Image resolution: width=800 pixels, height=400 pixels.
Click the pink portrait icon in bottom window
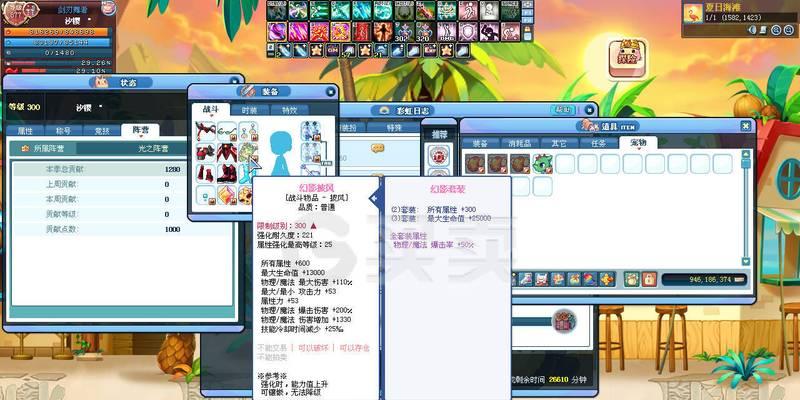pyautogui.click(x=564, y=321)
